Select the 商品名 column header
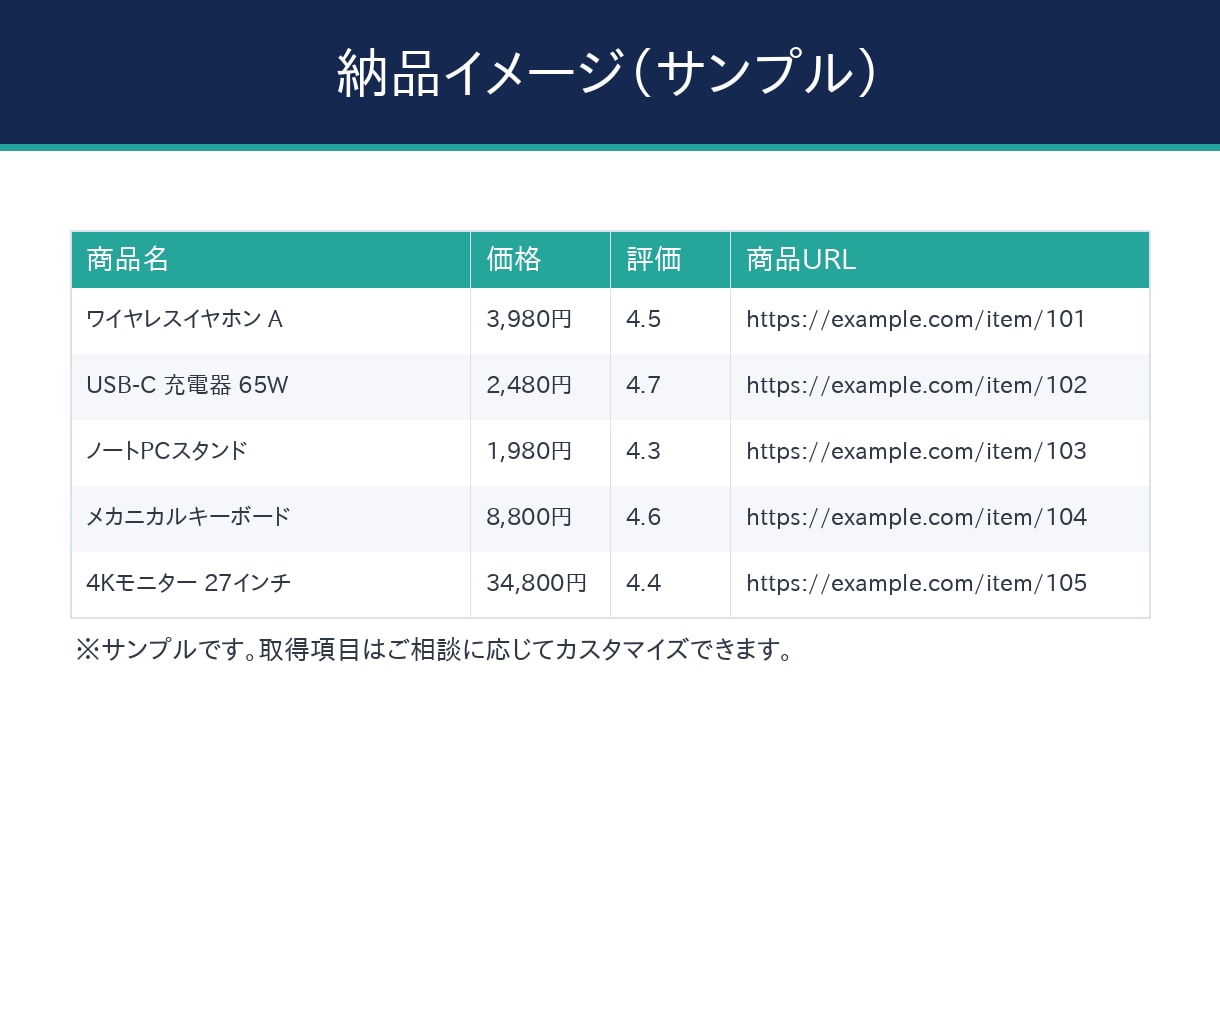 tap(271, 260)
